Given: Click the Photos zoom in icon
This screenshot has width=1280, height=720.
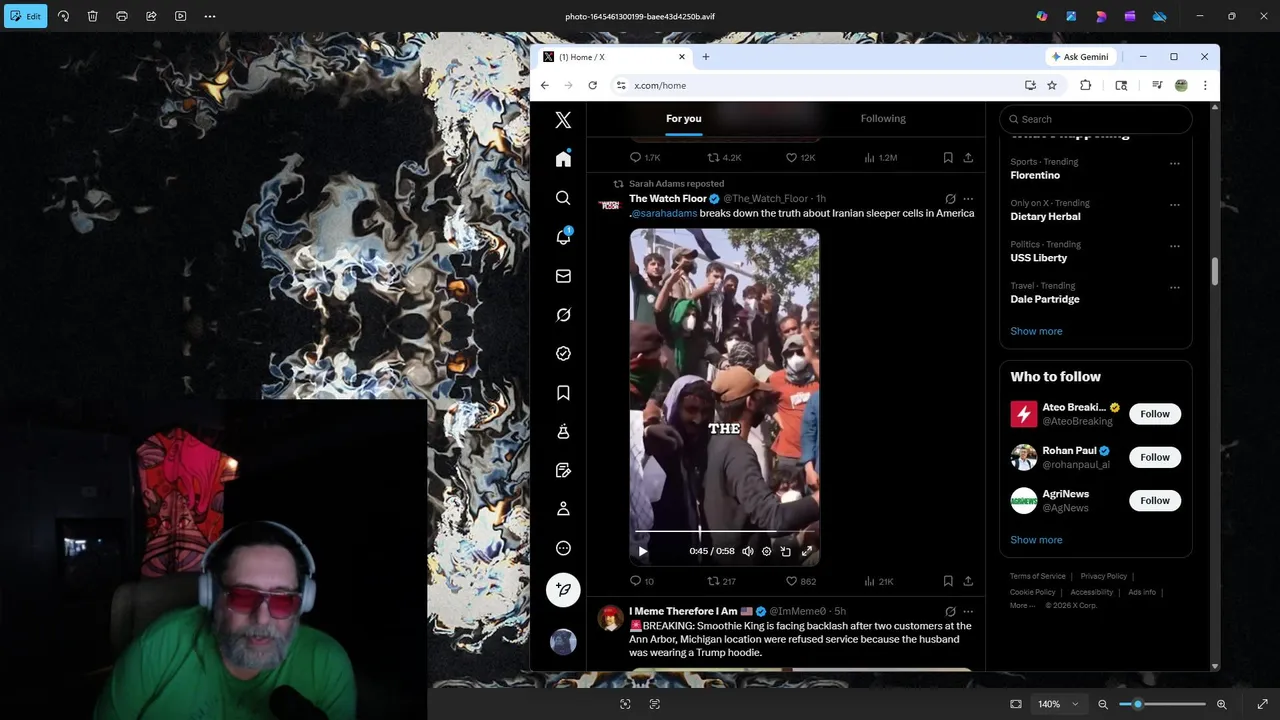Looking at the screenshot, I should pos(1222,704).
